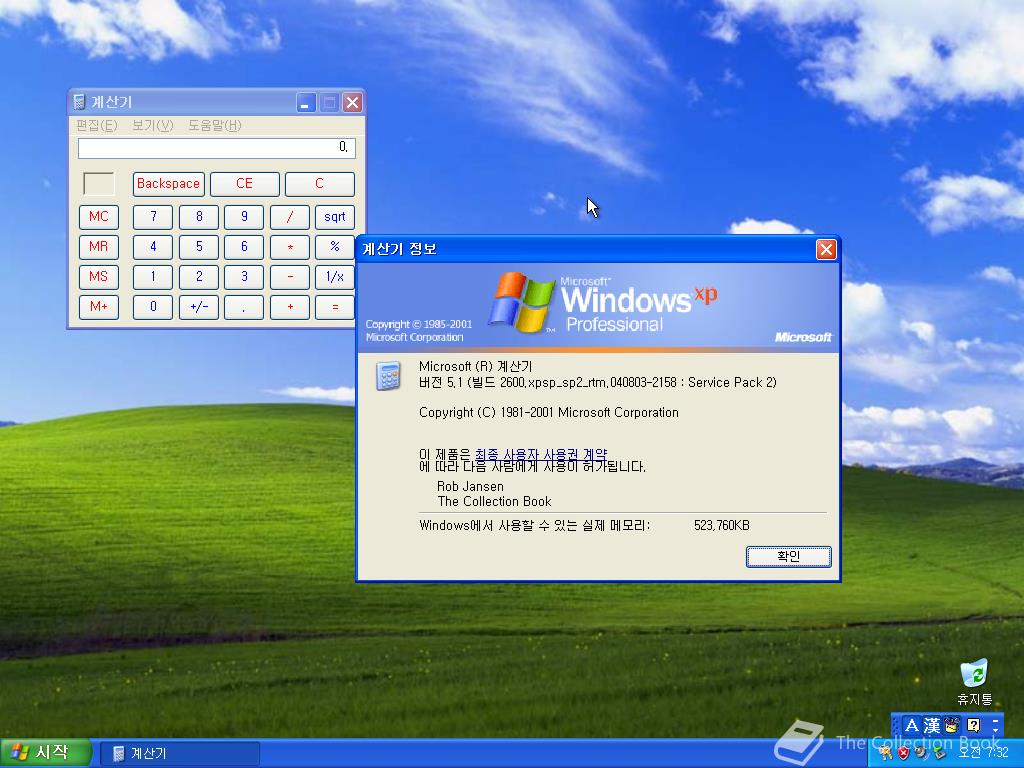Image resolution: width=1024 pixels, height=768 pixels.
Task: Click the Backspace button in calculator
Action: 168,184
